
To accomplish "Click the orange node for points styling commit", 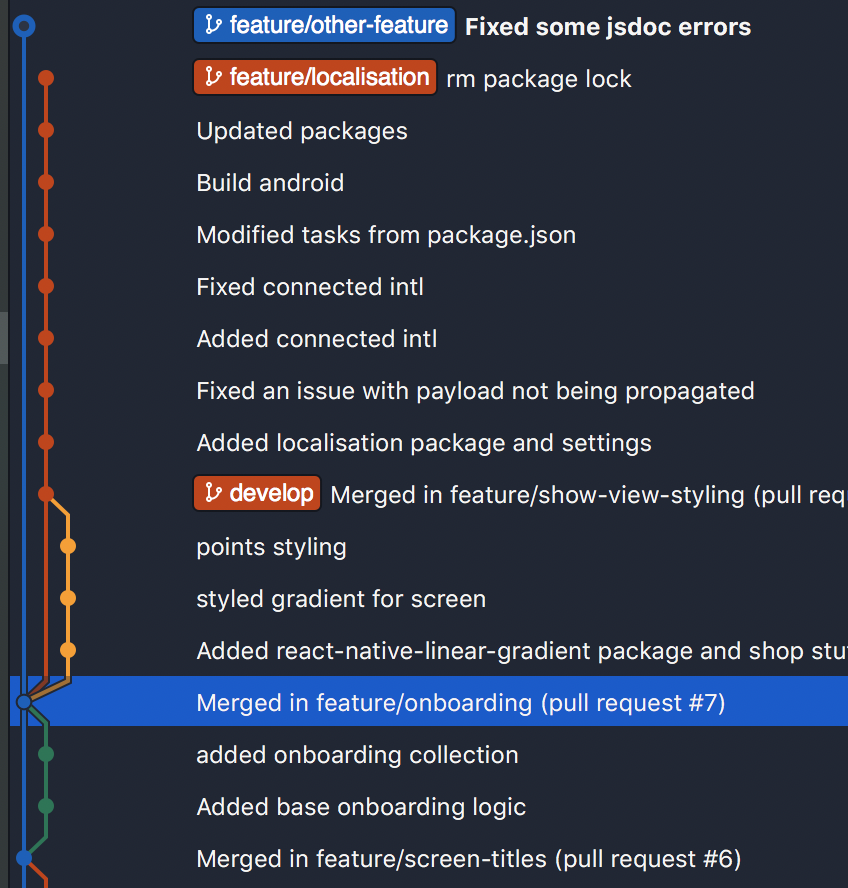I will (x=68, y=546).
